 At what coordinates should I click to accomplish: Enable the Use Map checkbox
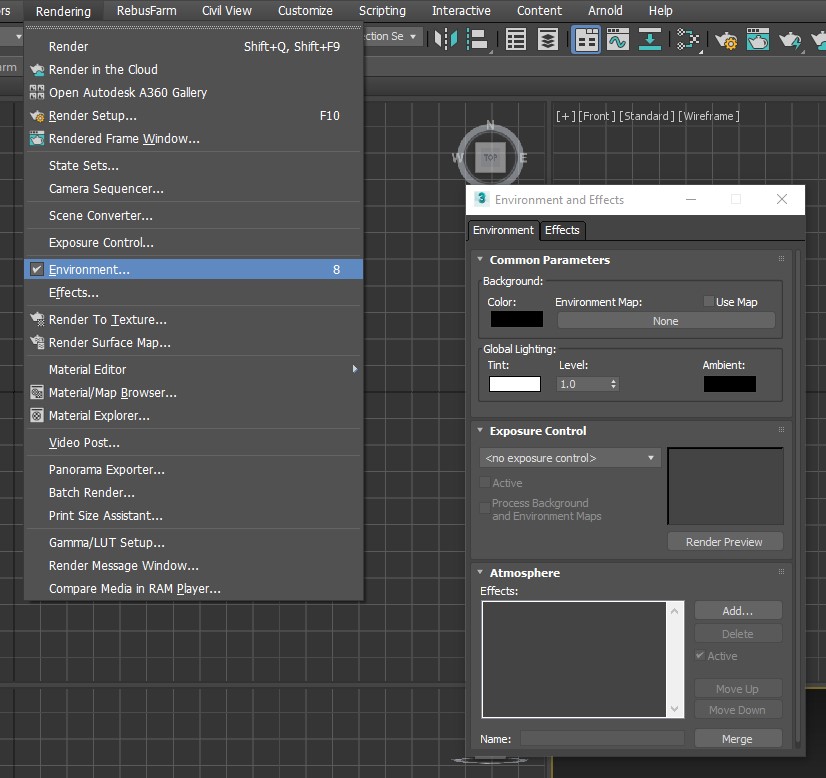(709, 302)
